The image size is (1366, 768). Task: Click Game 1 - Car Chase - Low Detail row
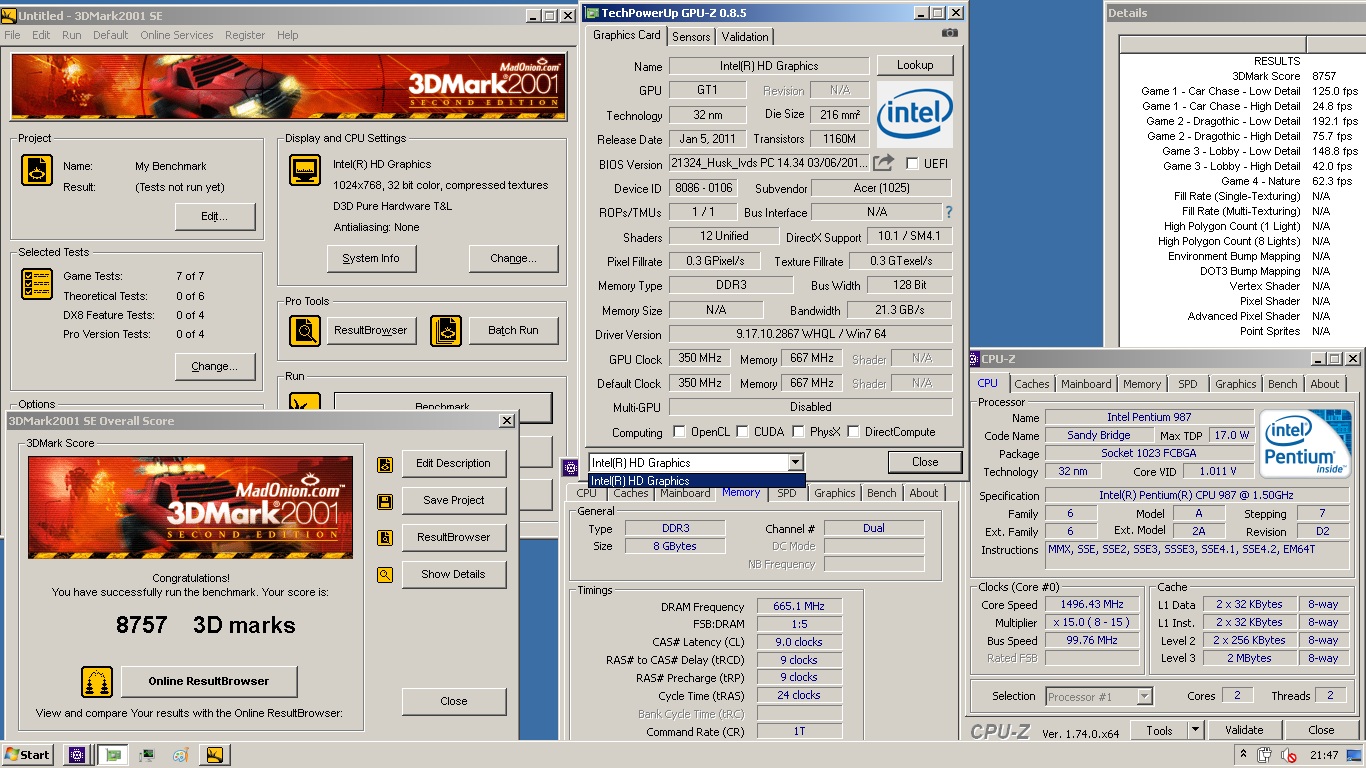point(1240,91)
